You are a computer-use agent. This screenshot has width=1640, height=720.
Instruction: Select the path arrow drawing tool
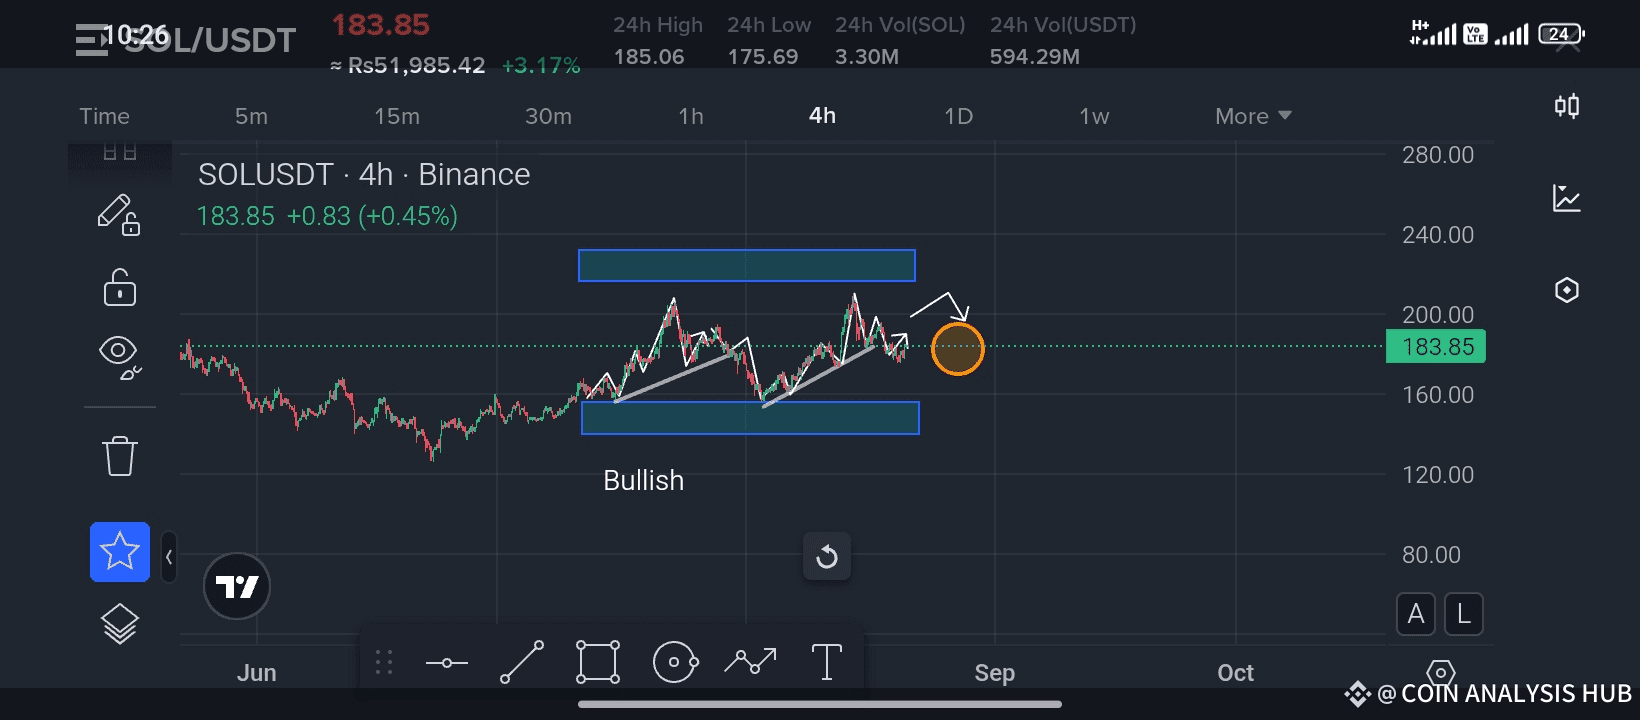click(x=750, y=662)
